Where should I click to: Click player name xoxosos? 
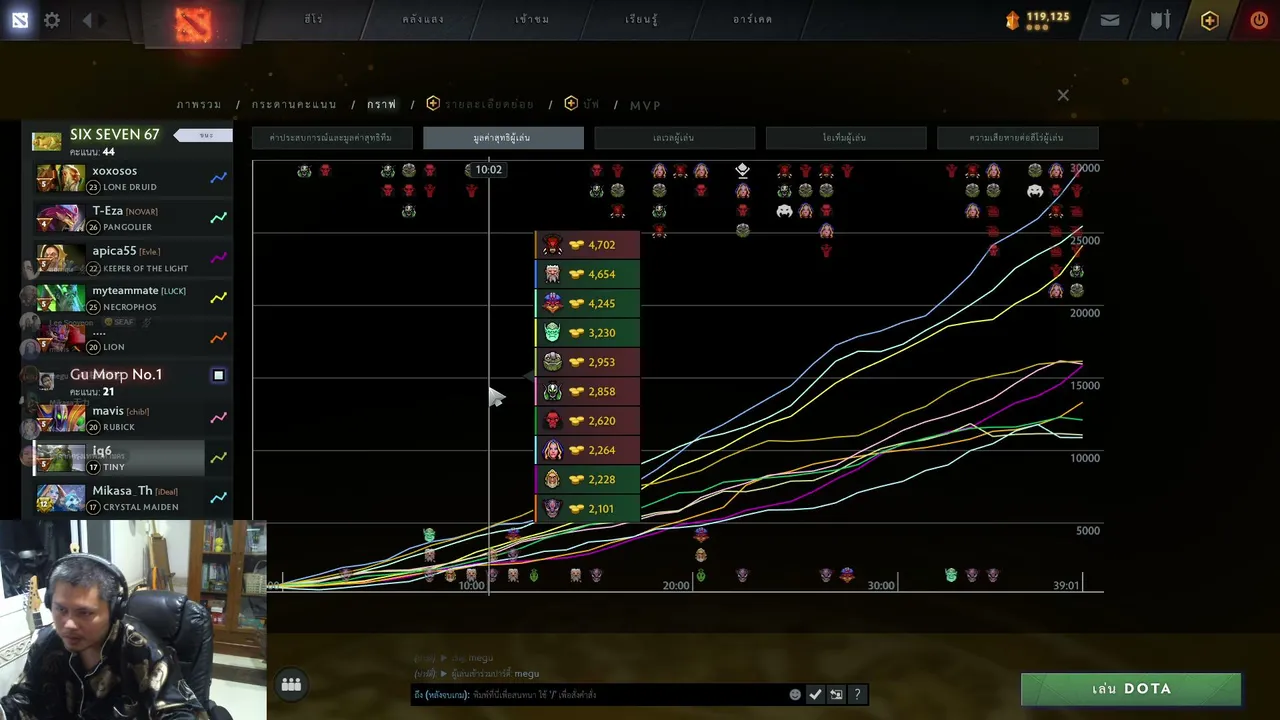click(115, 171)
